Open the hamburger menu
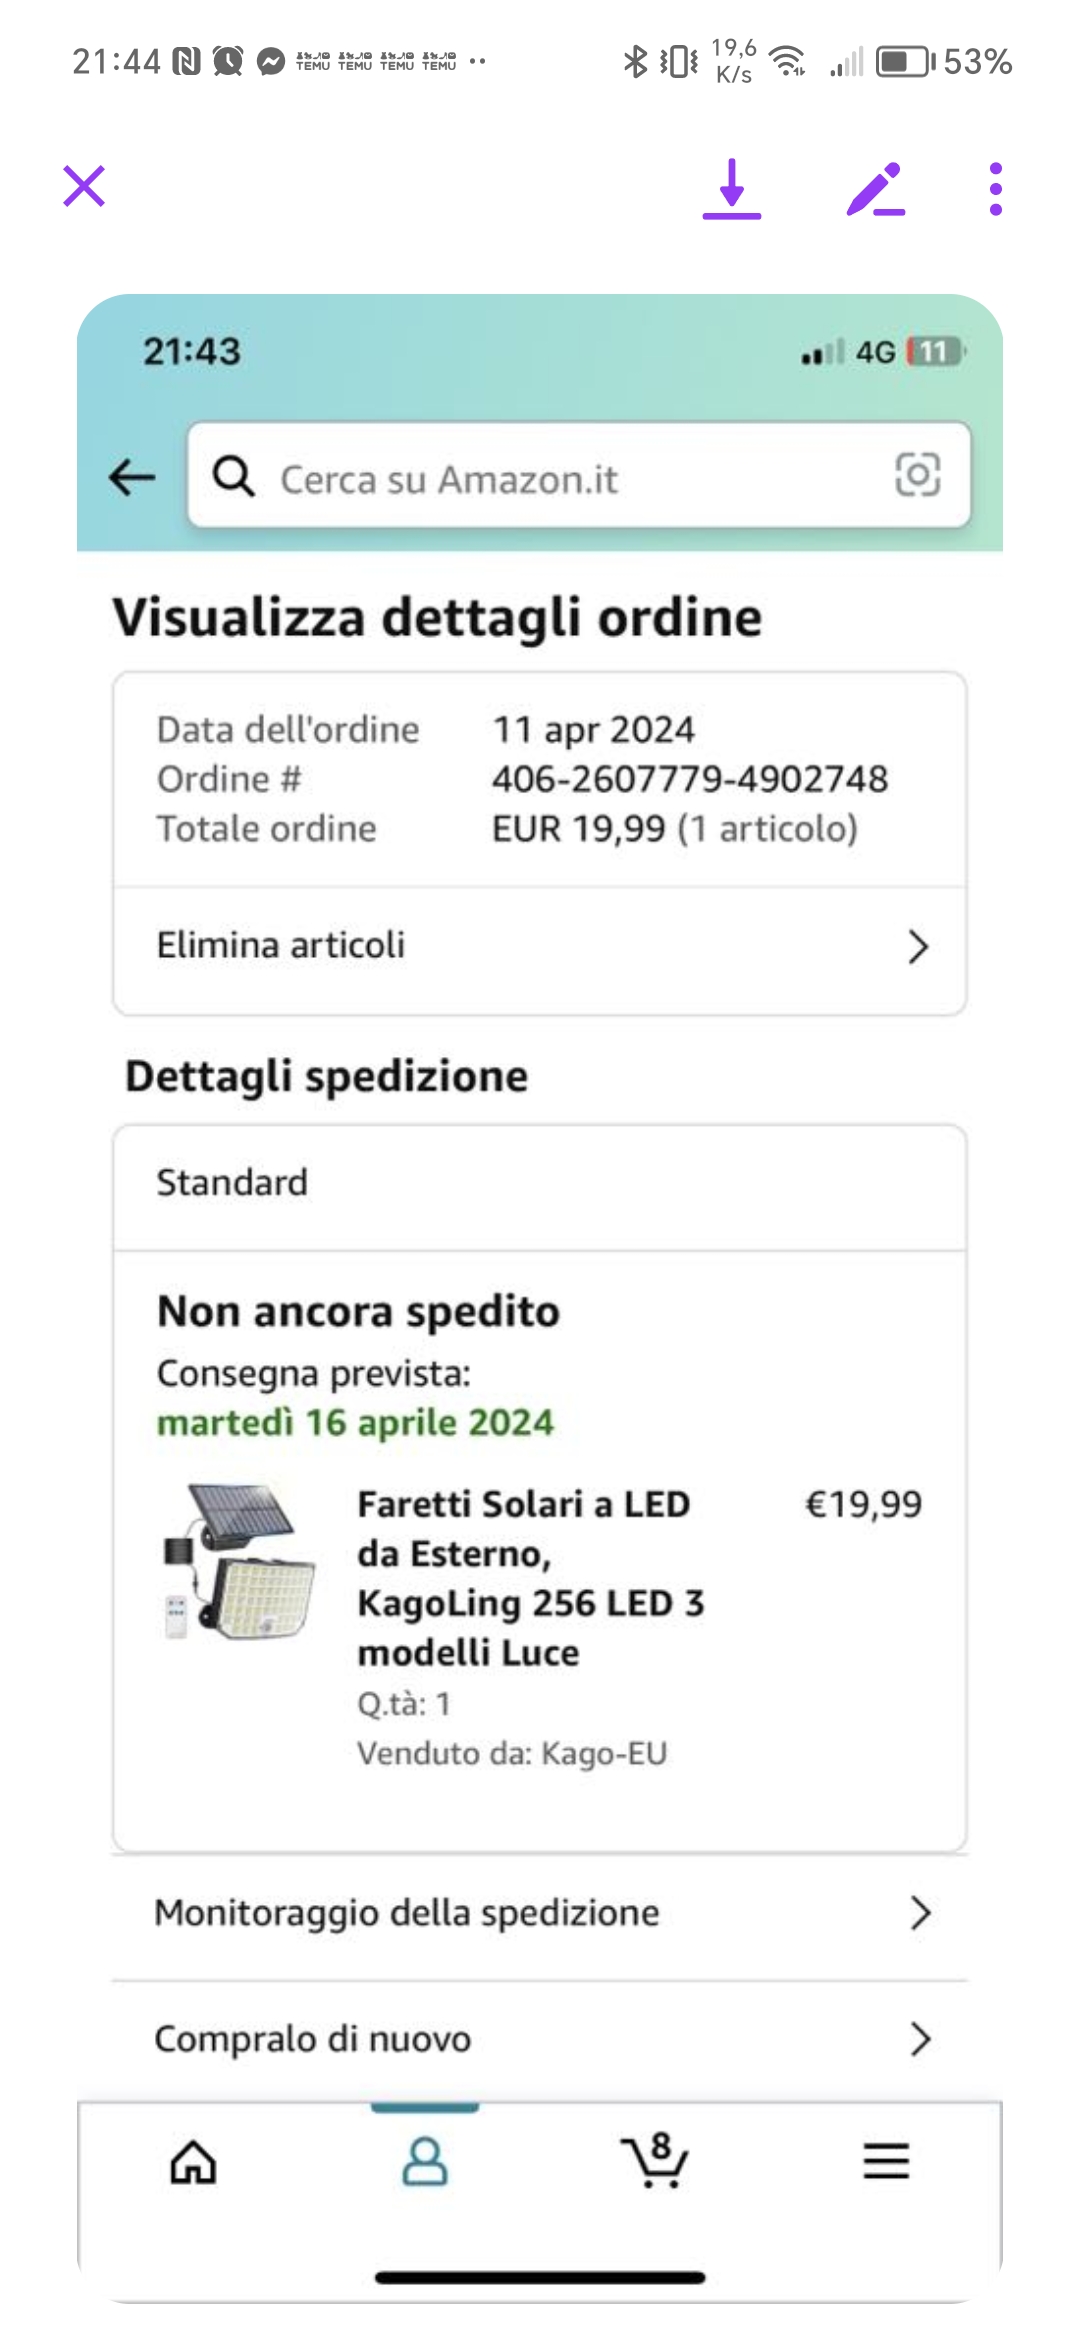 (x=886, y=2162)
